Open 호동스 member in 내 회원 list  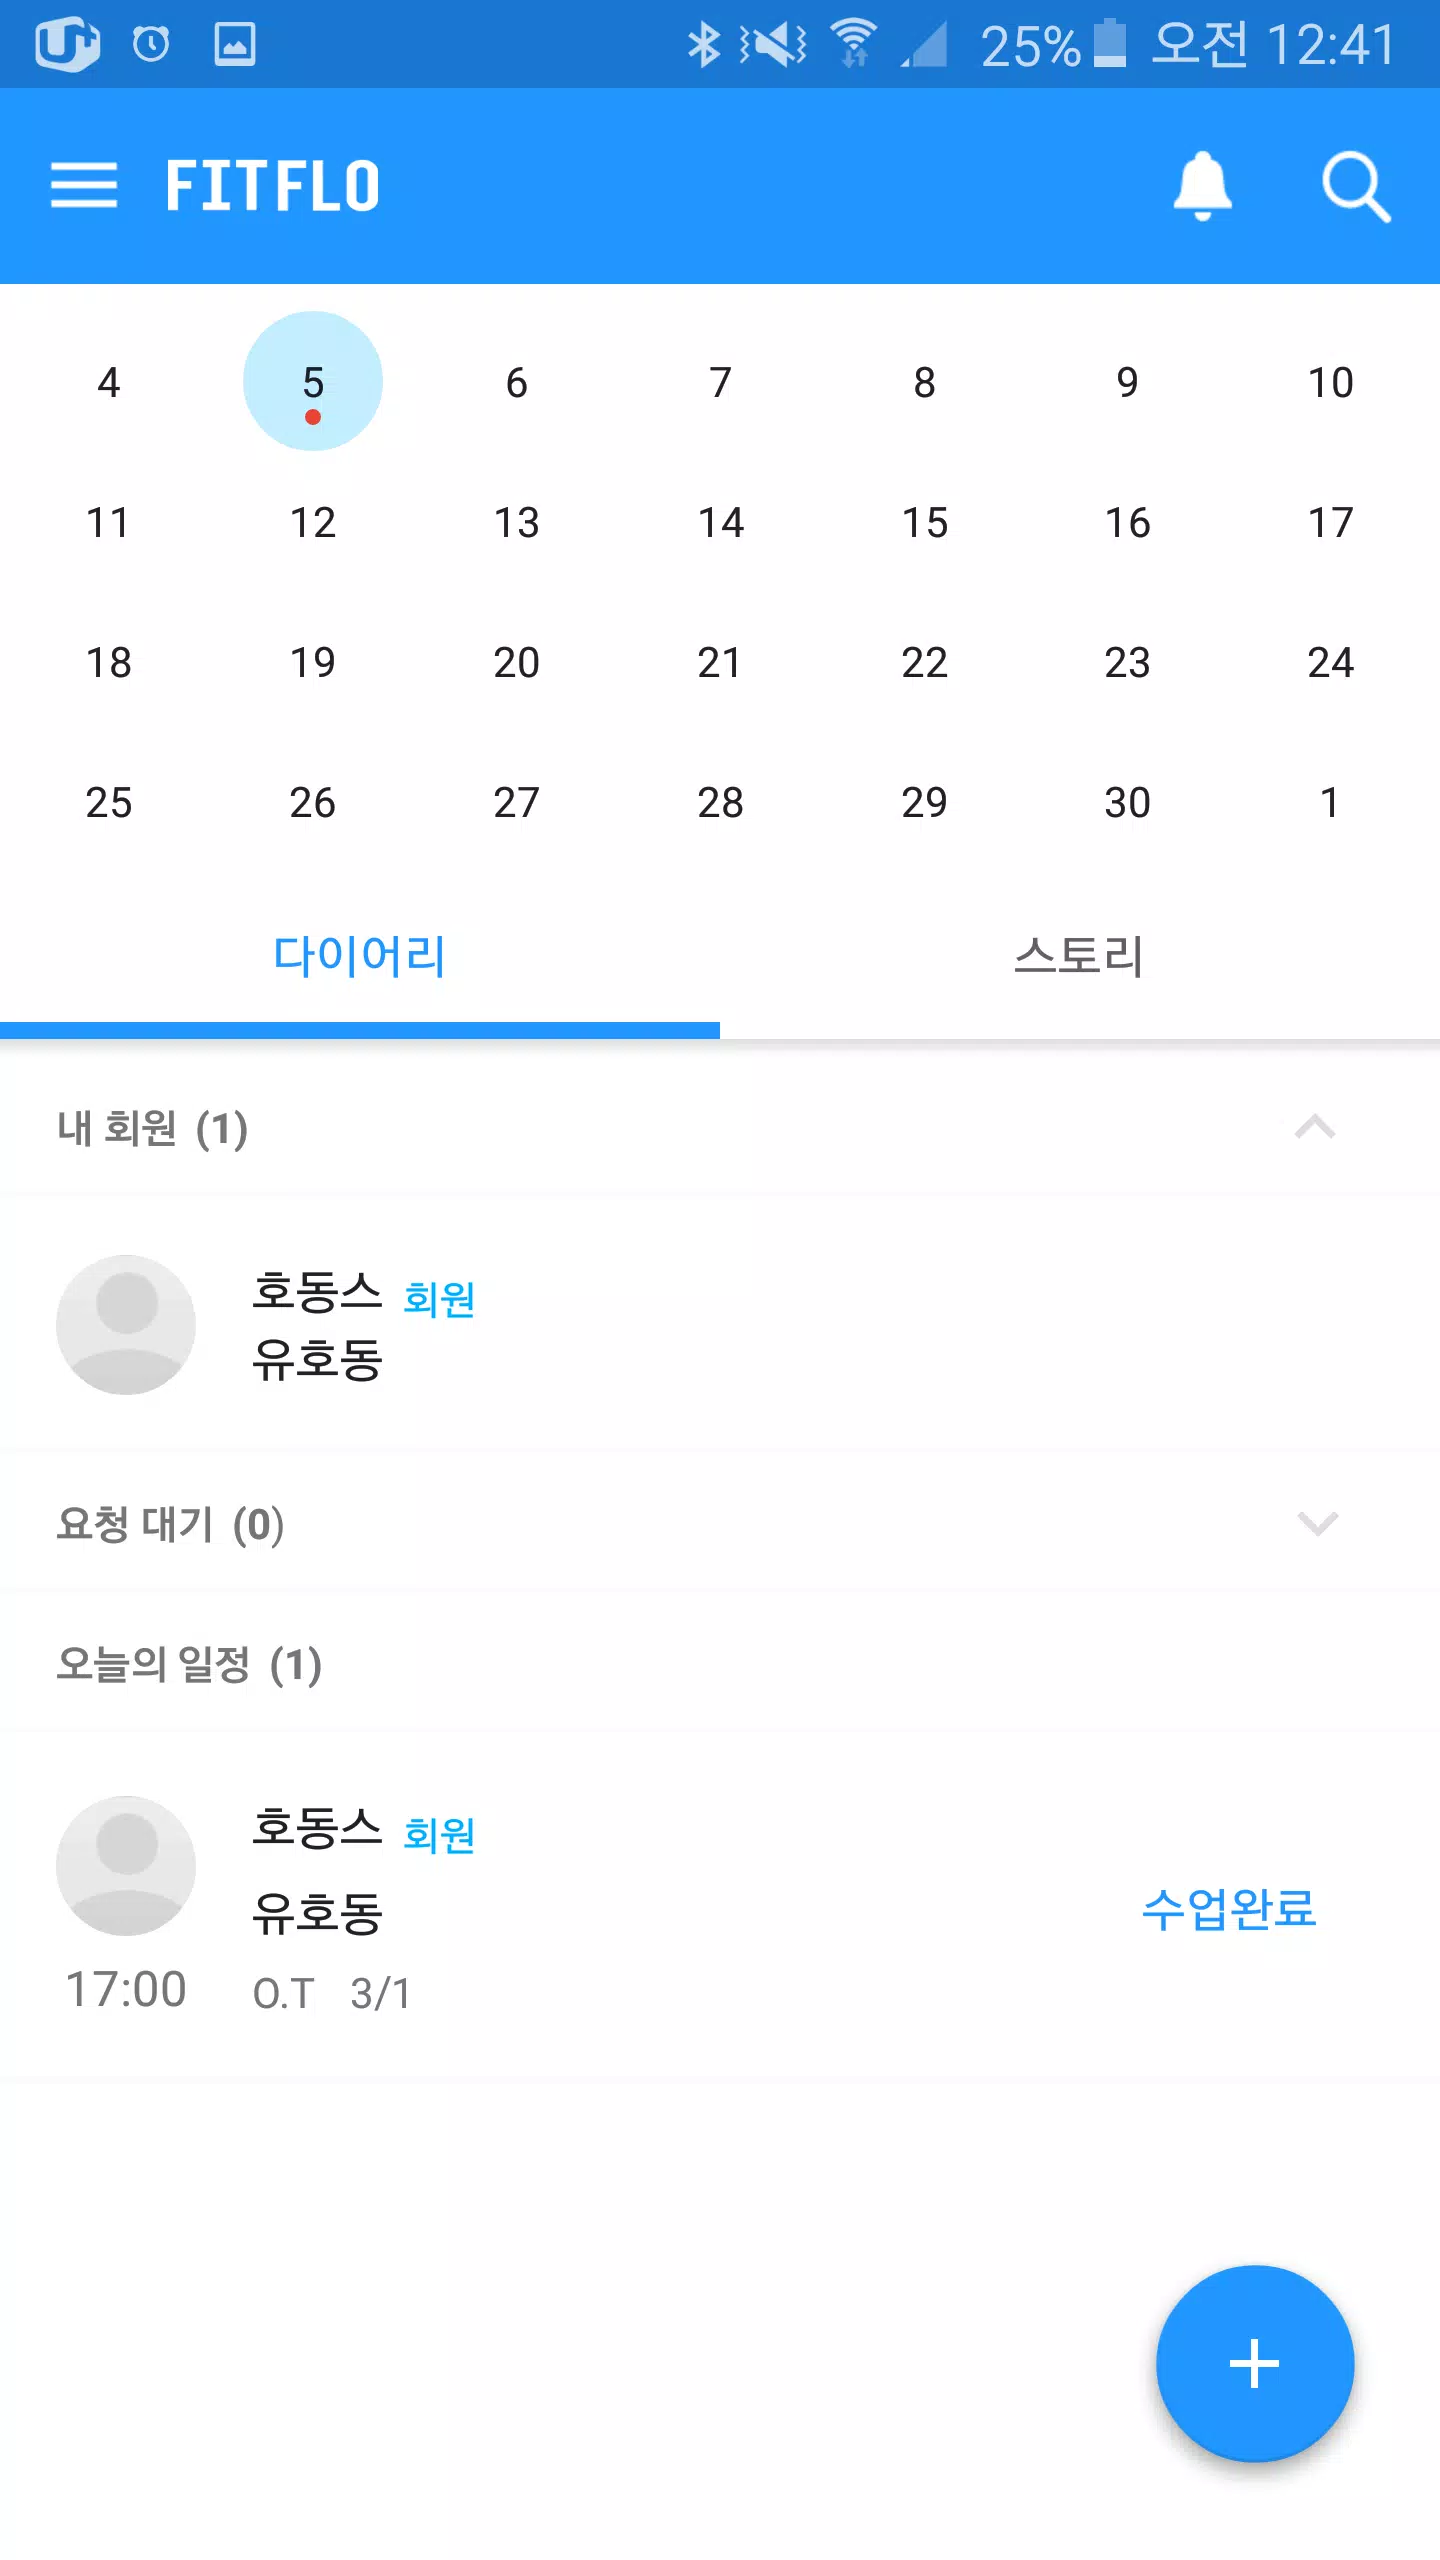[x=720, y=1324]
